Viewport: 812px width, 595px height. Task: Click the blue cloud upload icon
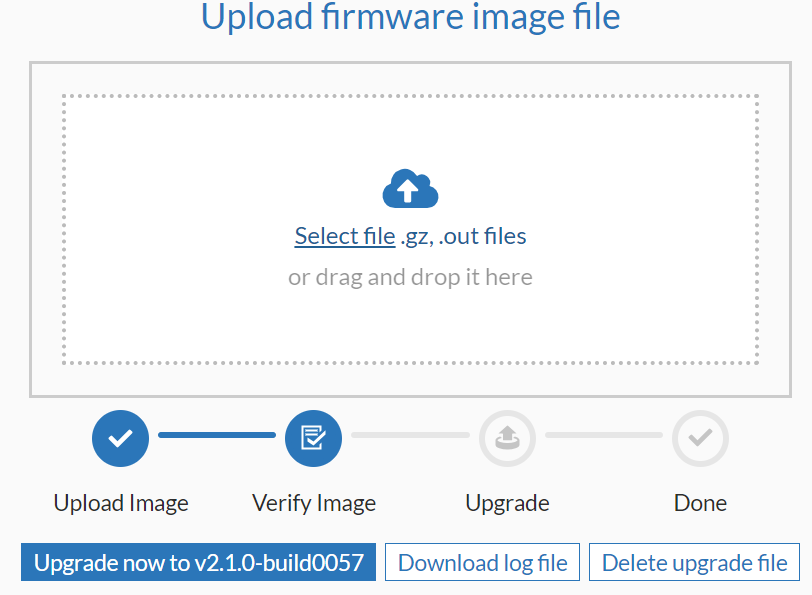tap(409, 188)
